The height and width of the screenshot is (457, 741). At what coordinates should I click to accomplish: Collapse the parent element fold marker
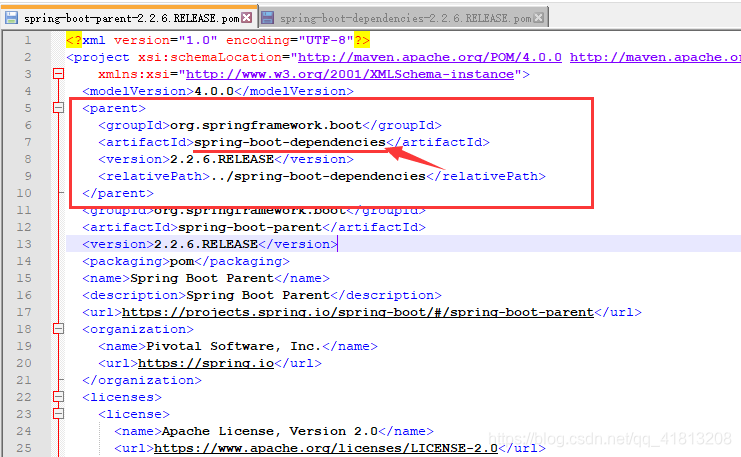click(58, 108)
